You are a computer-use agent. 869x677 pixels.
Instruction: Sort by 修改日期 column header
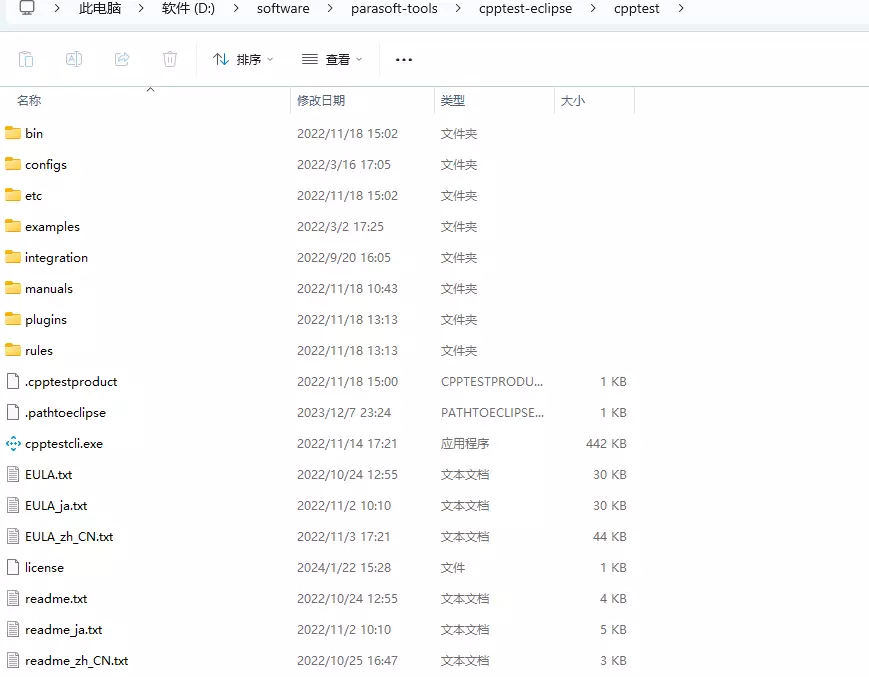[x=321, y=101]
